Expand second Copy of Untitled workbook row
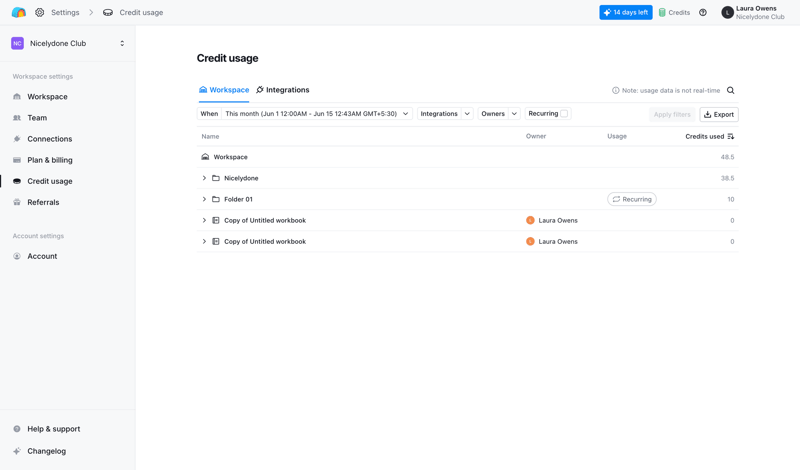 [x=204, y=241]
